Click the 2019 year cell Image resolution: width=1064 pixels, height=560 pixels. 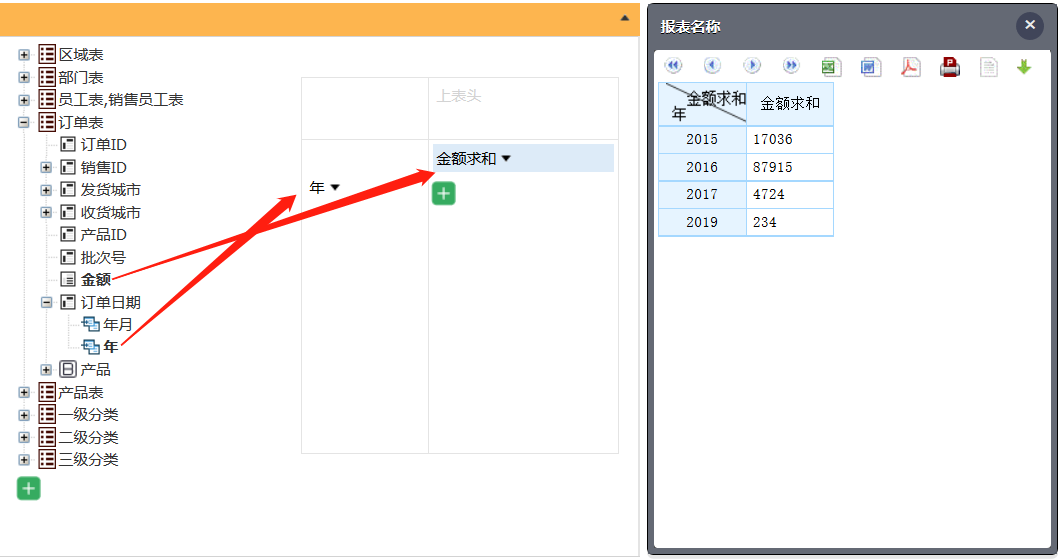pos(702,222)
